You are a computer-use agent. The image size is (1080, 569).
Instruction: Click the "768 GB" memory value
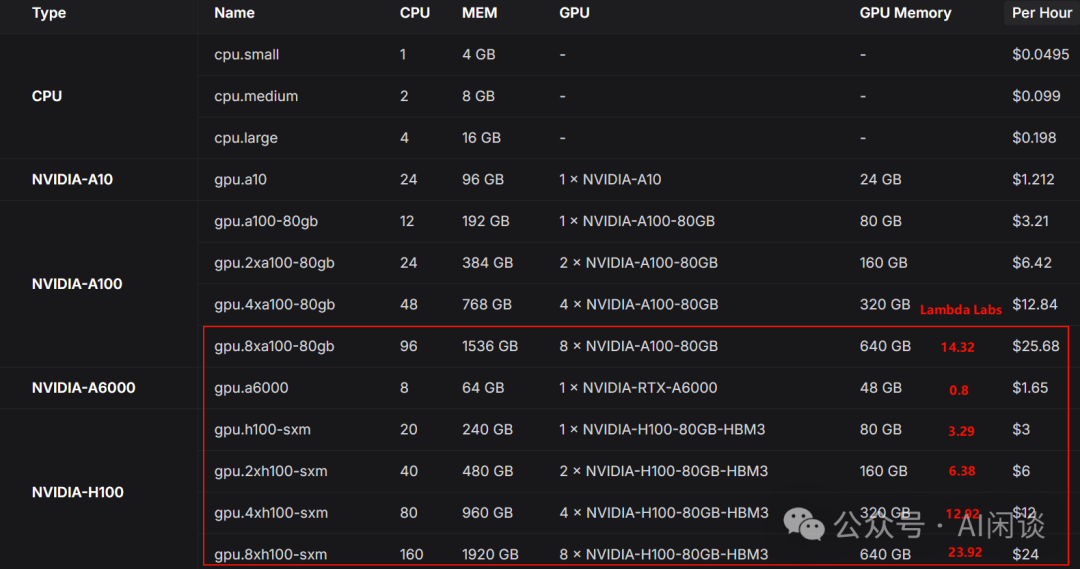(486, 304)
